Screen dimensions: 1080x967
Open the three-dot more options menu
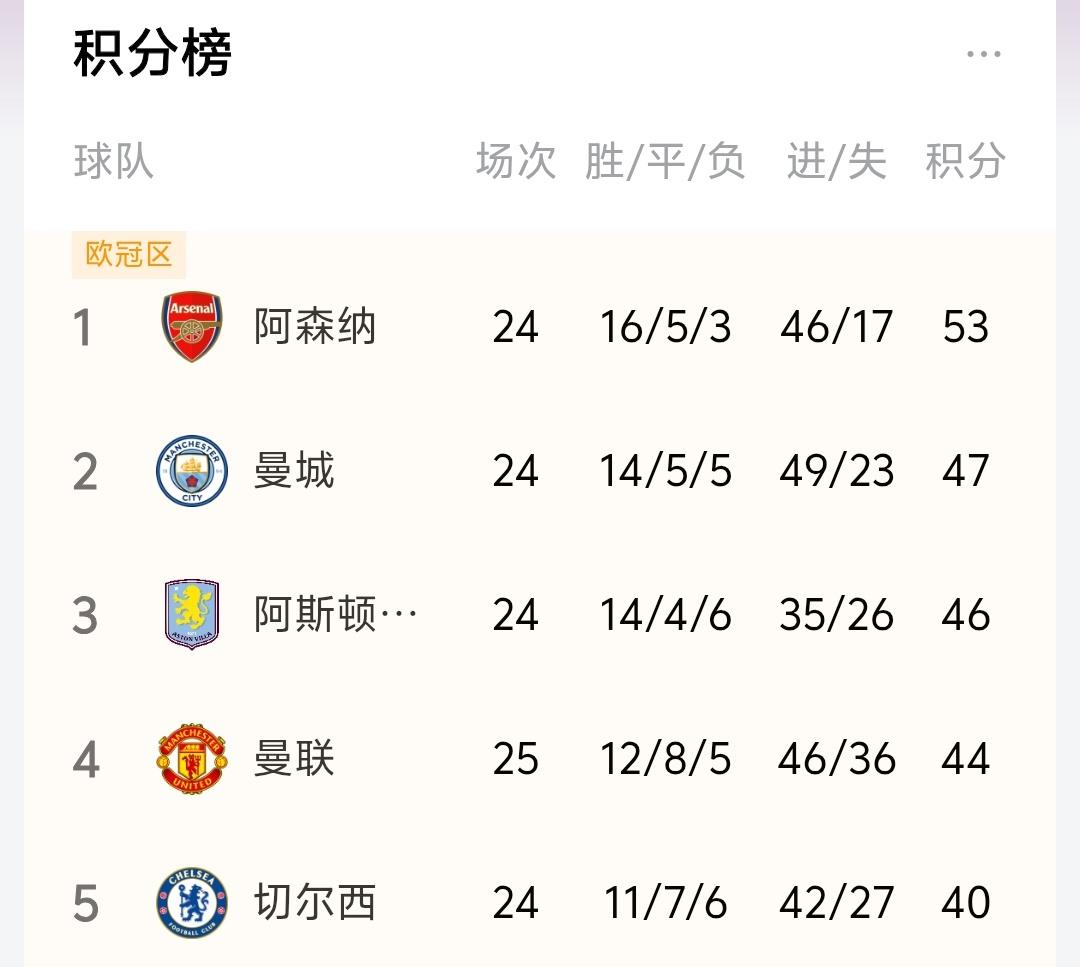click(984, 54)
